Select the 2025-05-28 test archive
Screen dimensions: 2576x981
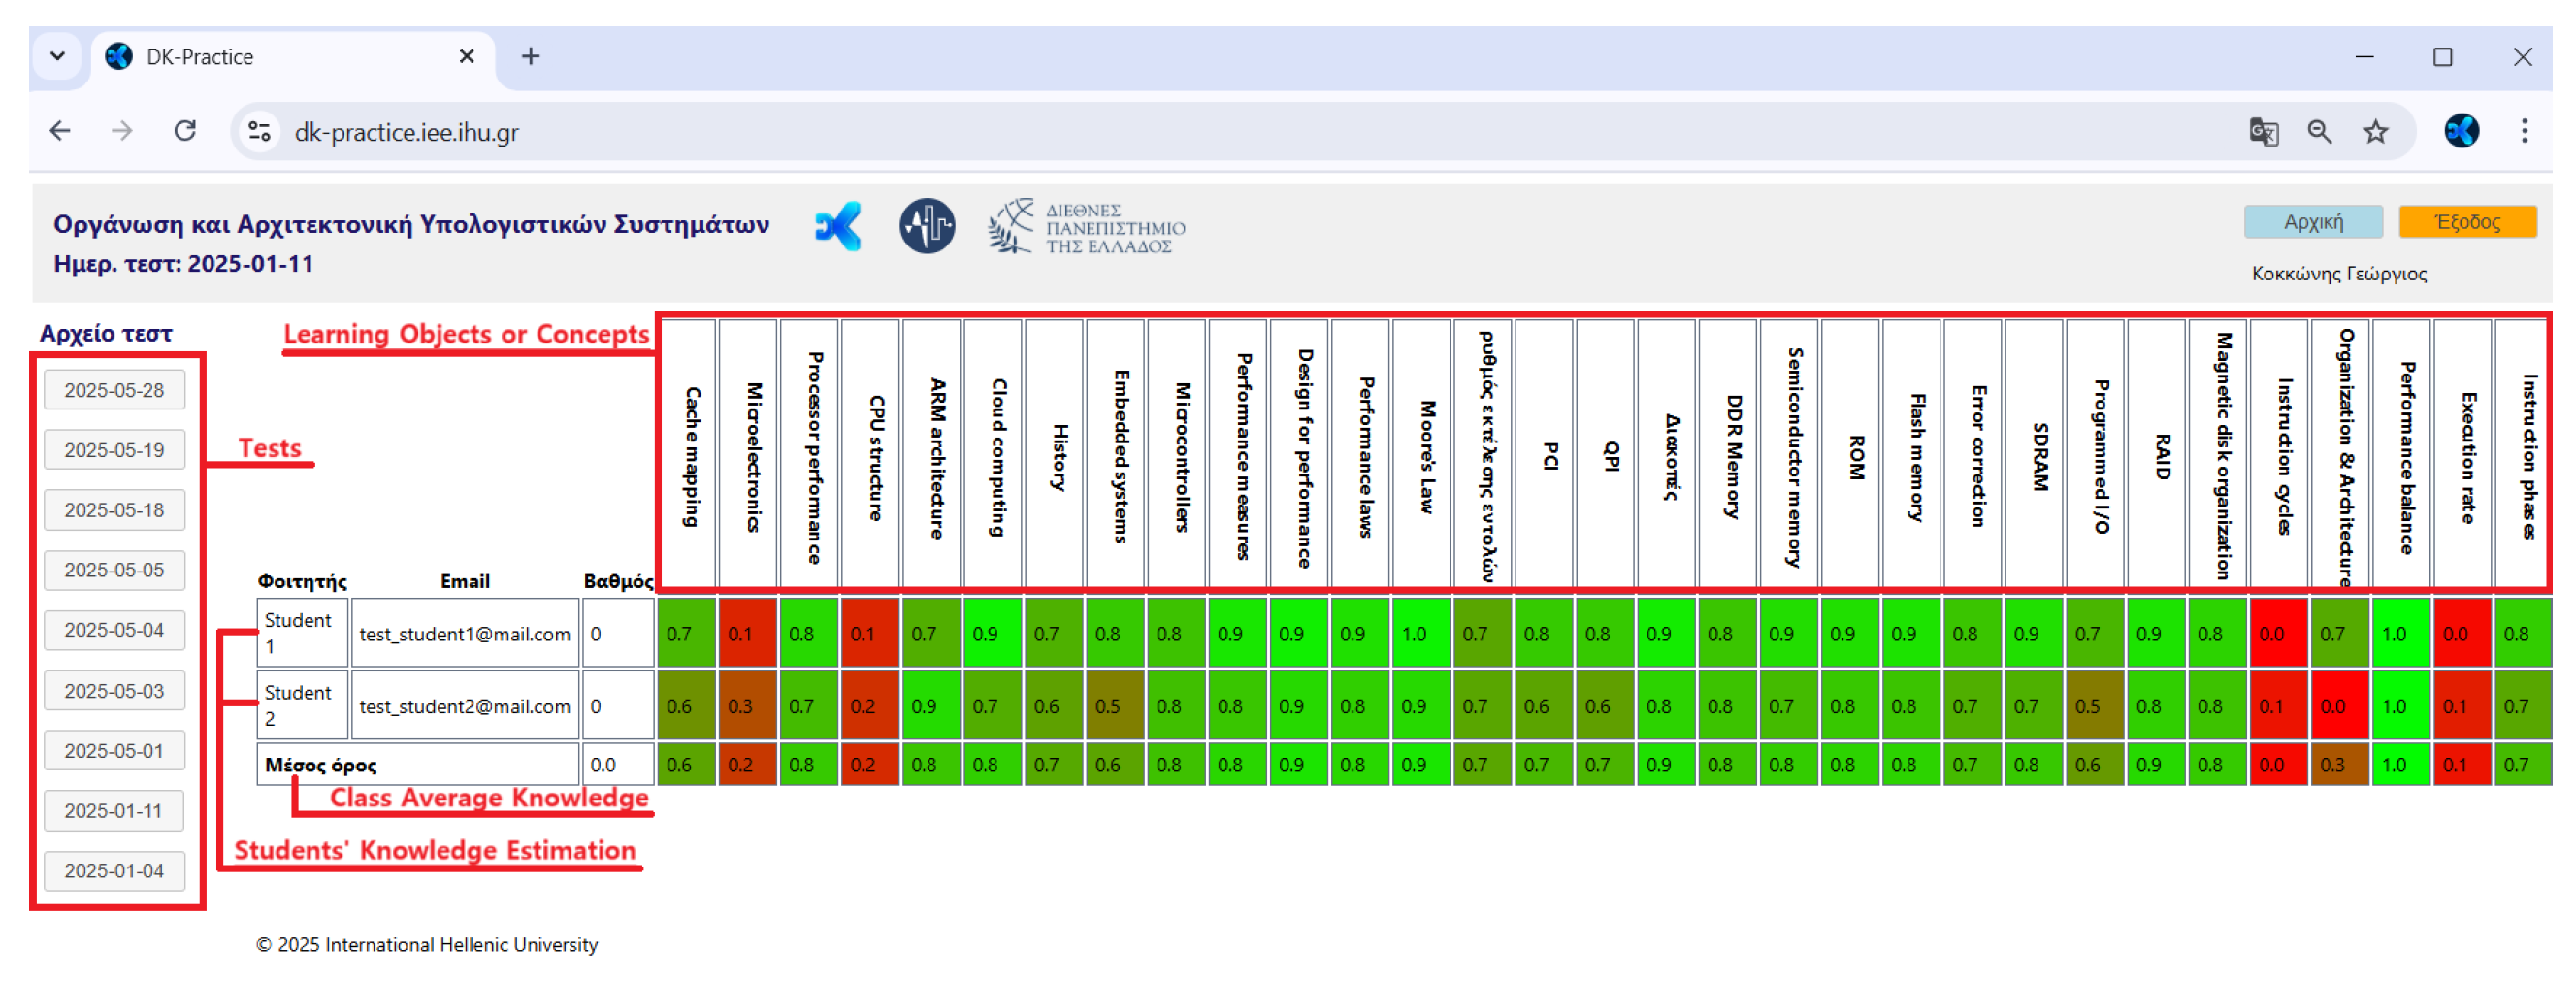pos(114,390)
